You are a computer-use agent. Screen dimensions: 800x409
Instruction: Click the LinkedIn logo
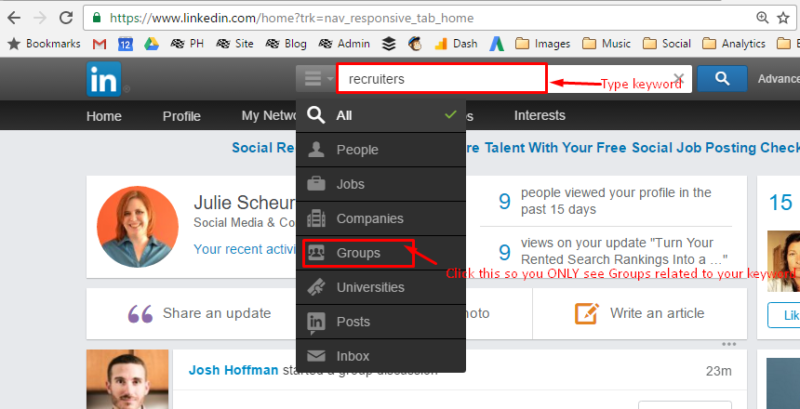[104, 79]
